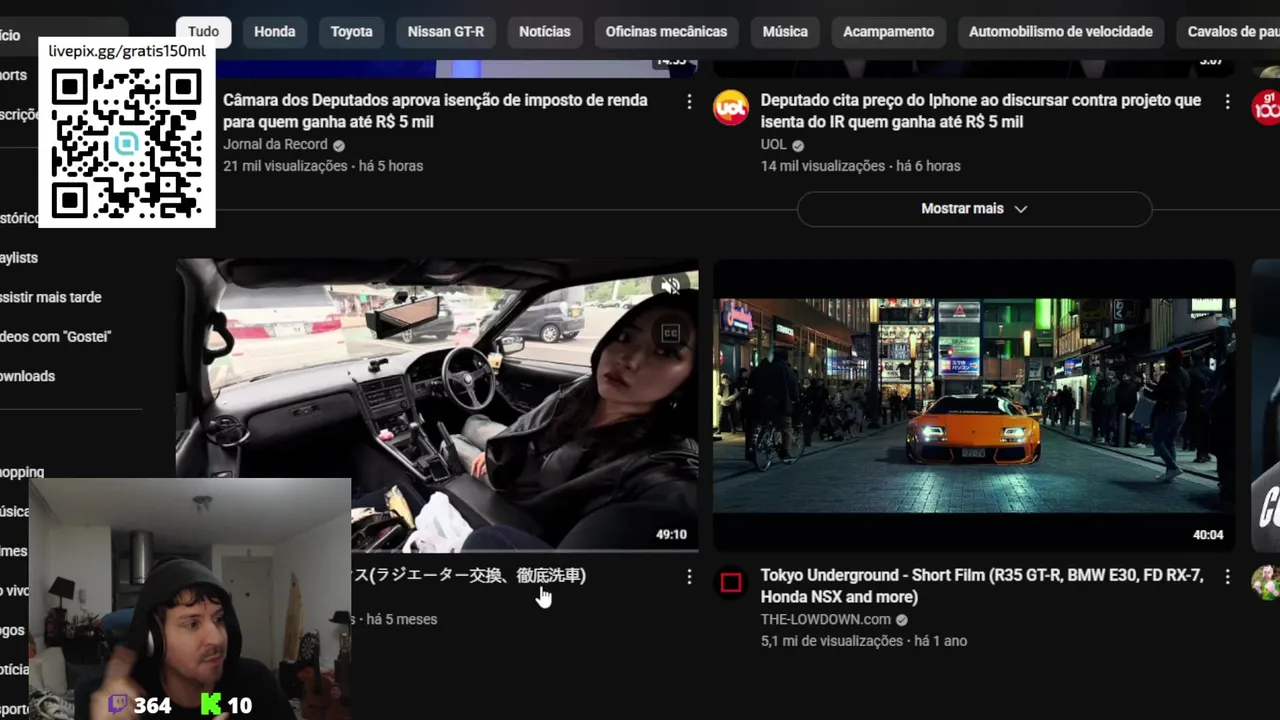1280x720 pixels.
Task: Filter videos by Nissan GT-R
Action: 445,32
